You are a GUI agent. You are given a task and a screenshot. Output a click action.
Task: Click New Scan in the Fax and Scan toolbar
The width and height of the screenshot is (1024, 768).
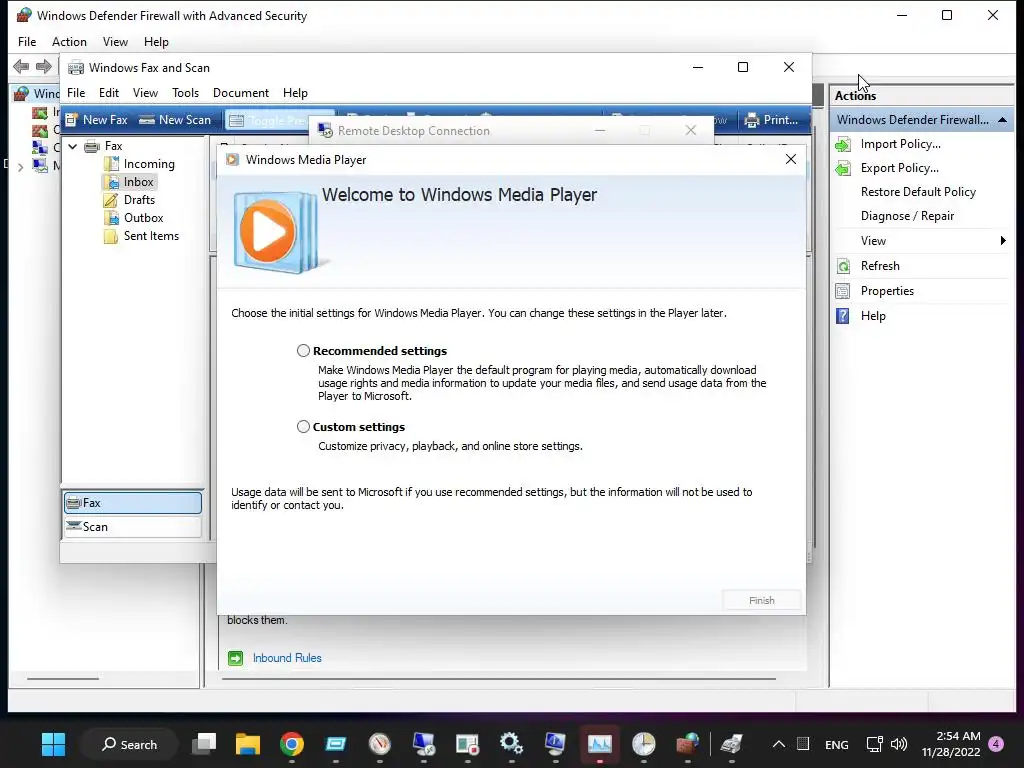coord(176,120)
